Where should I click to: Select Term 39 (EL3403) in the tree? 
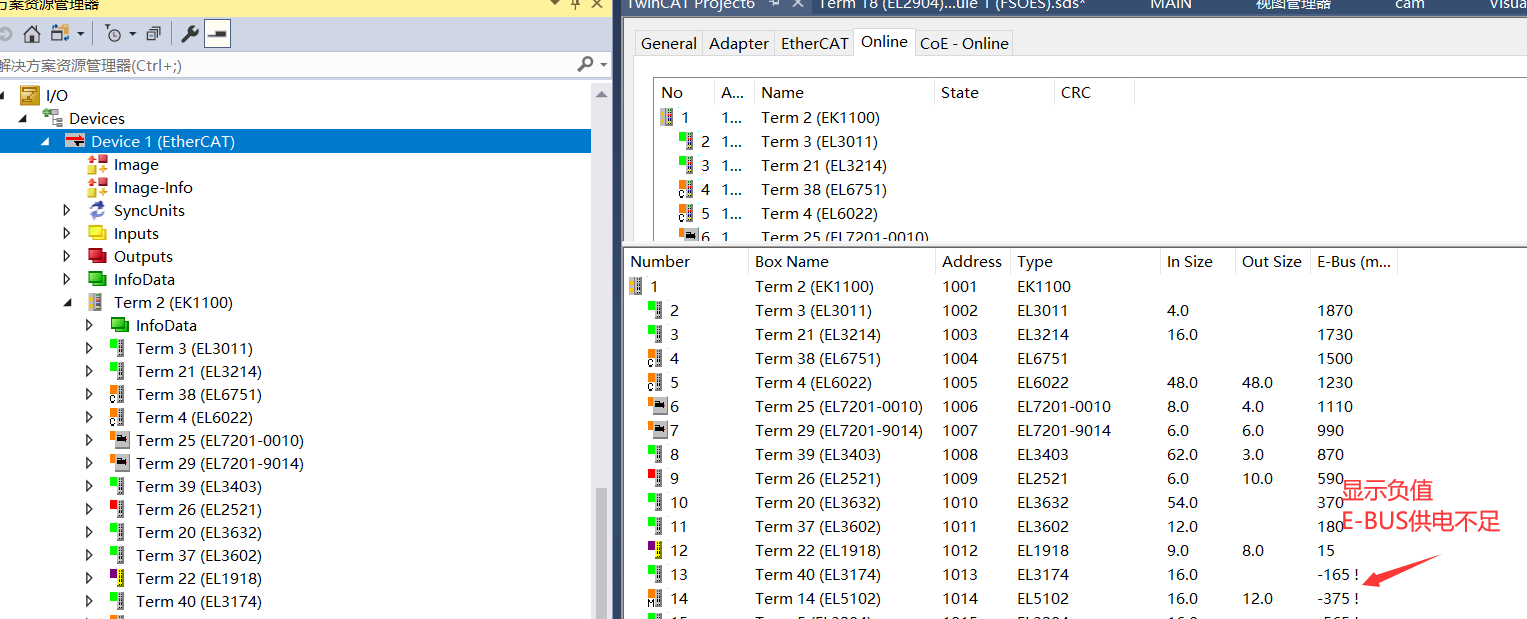pos(199,486)
